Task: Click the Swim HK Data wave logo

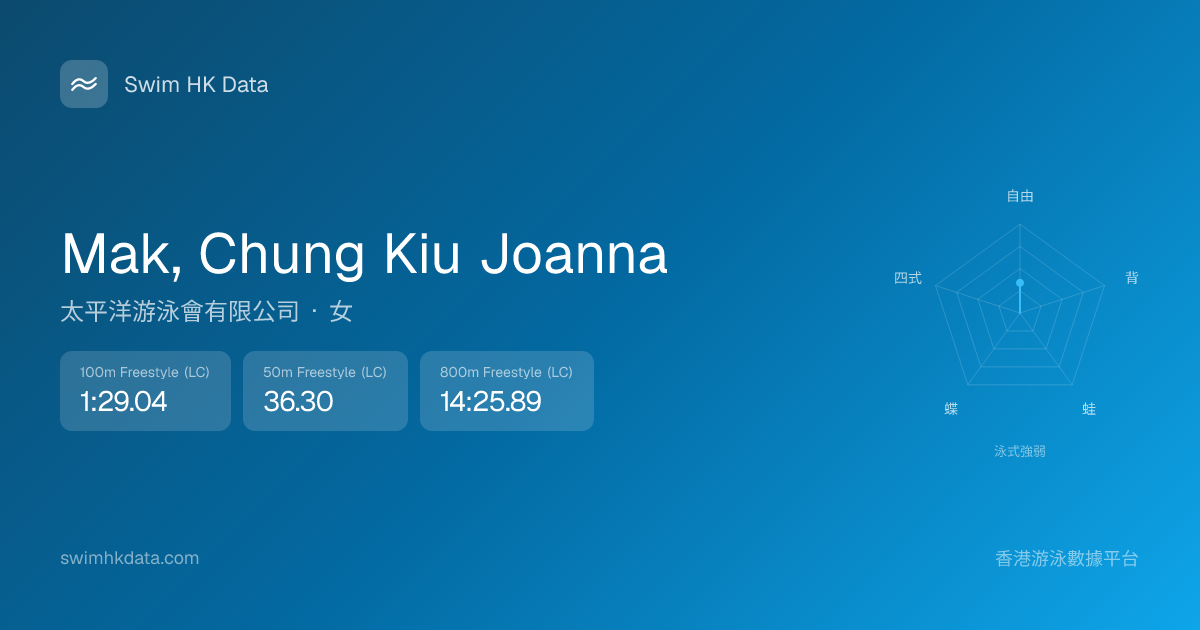Action: [x=84, y=84]
